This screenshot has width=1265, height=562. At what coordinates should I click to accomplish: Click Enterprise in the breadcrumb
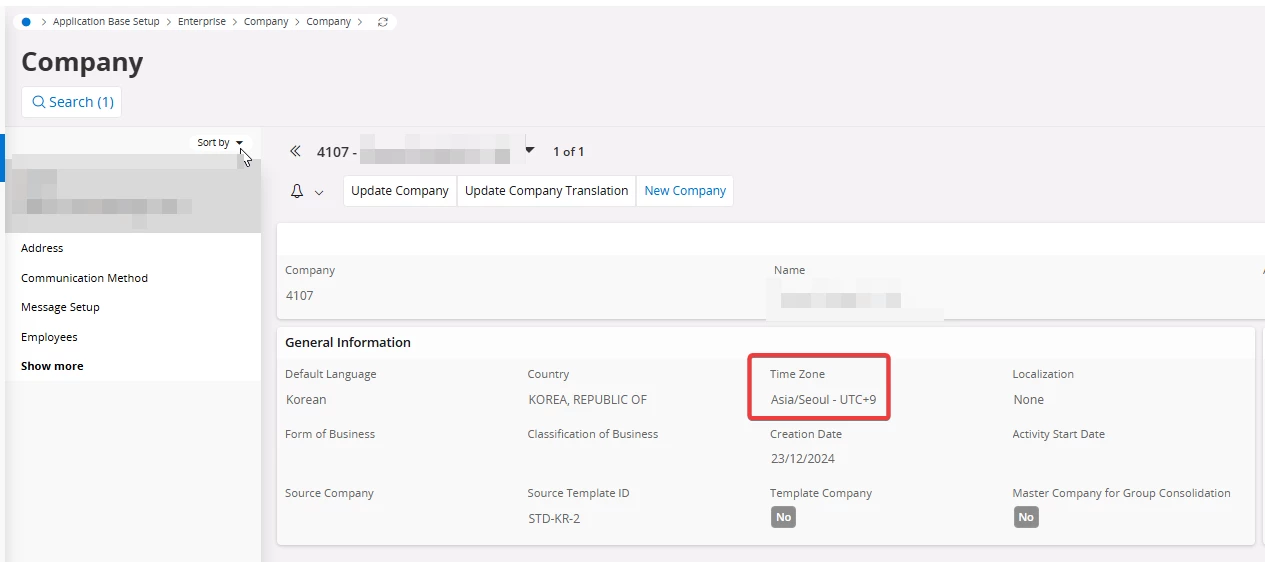(x=201, y=21)
